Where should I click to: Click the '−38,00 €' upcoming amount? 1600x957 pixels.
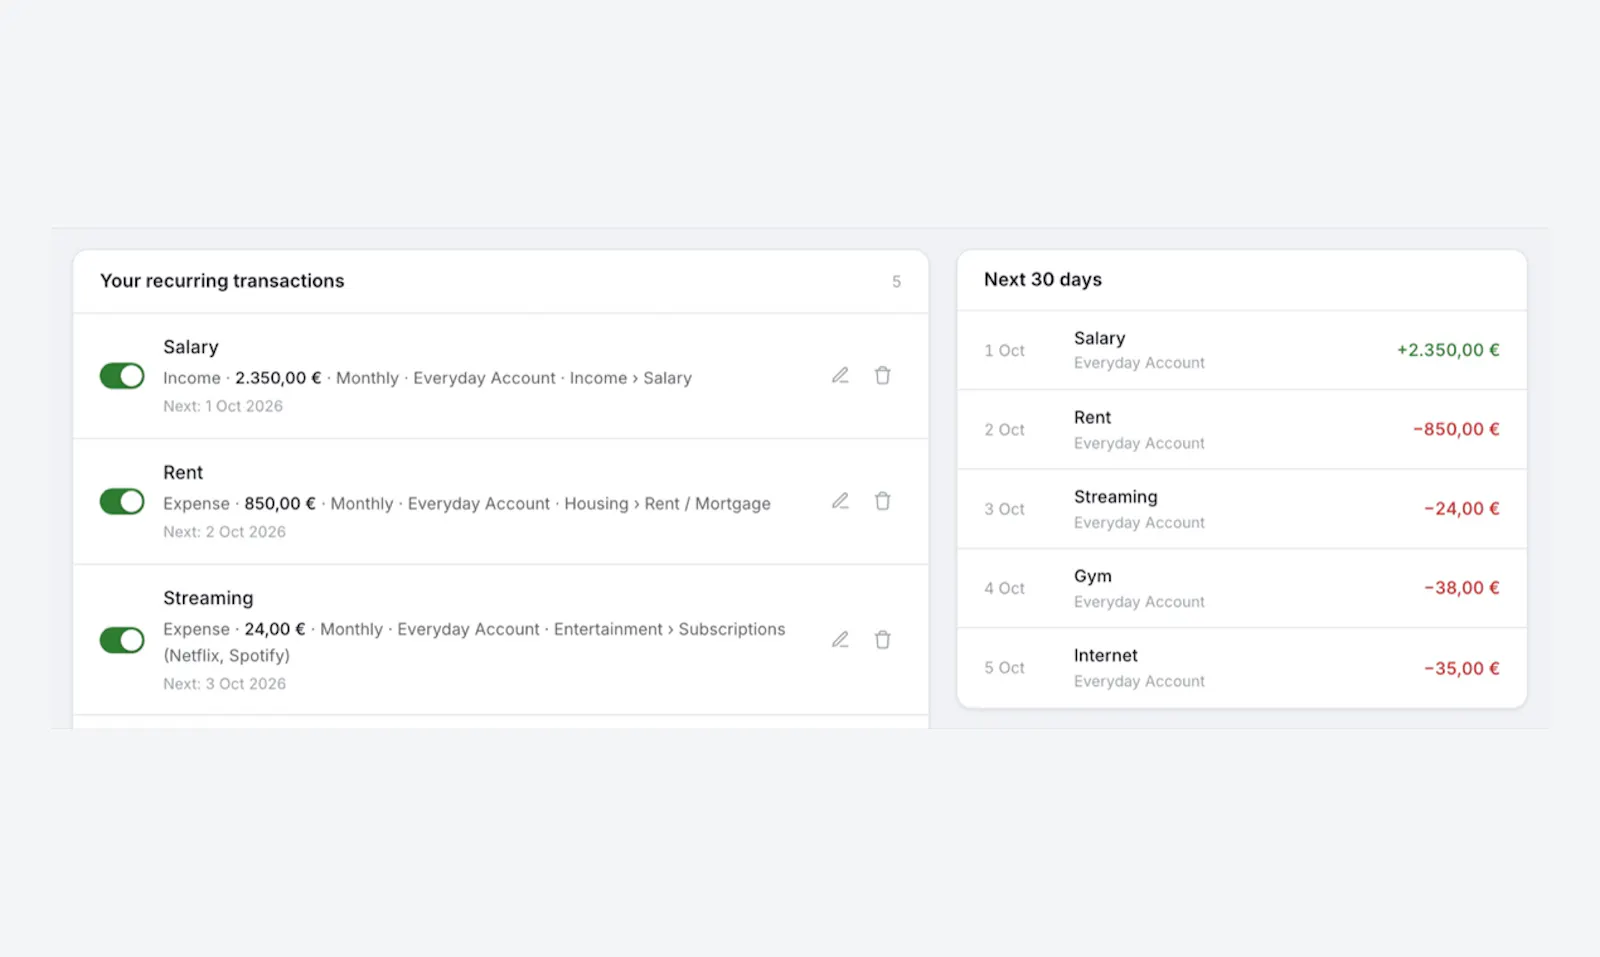pyautogui.click(x=1462, y=588)
